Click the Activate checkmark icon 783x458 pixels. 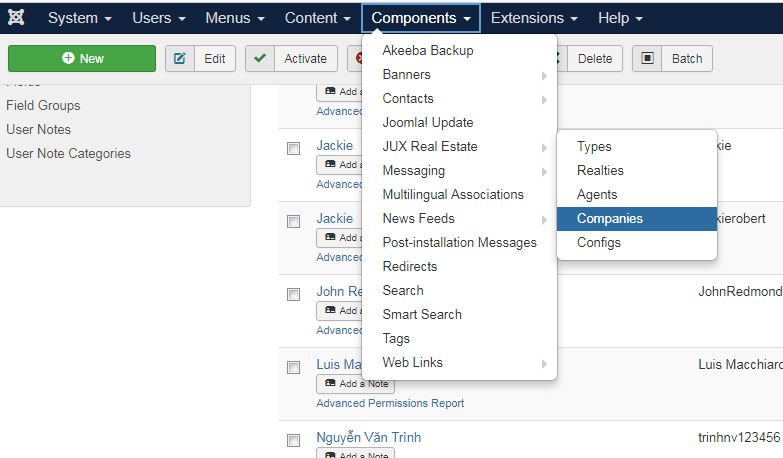[260, 58]
